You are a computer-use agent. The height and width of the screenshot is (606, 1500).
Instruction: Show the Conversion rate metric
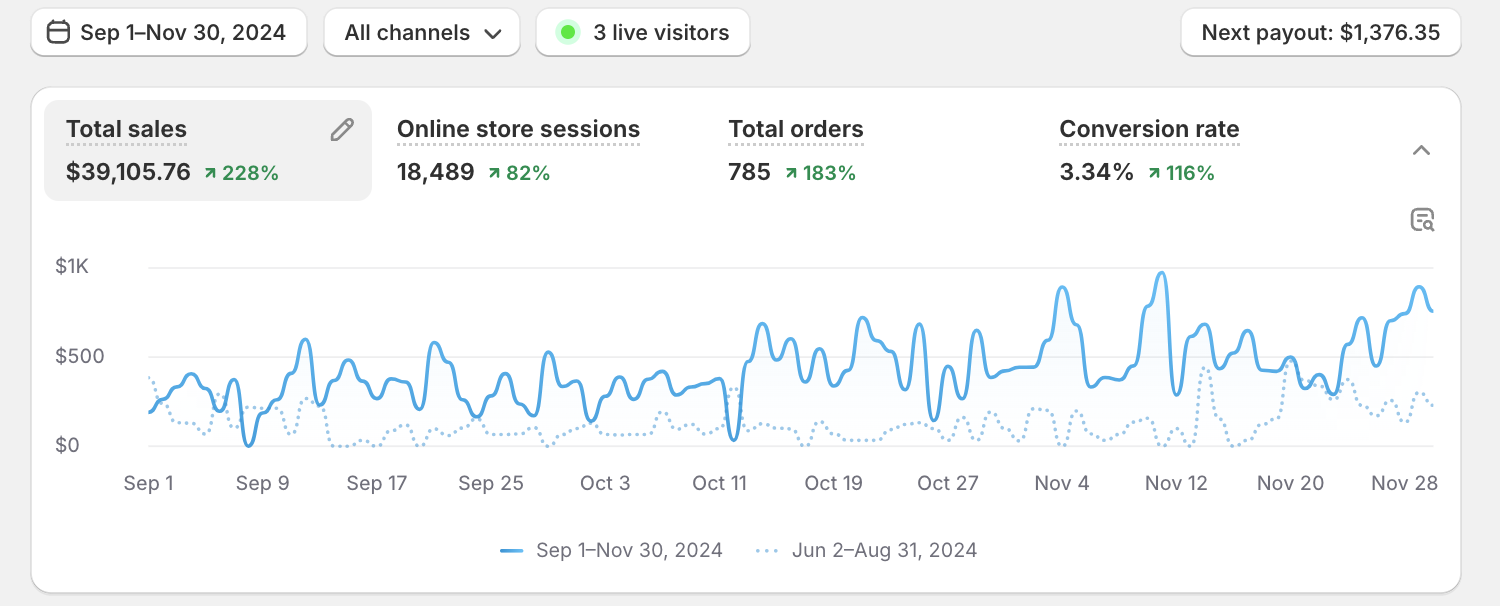(1148, 130)
